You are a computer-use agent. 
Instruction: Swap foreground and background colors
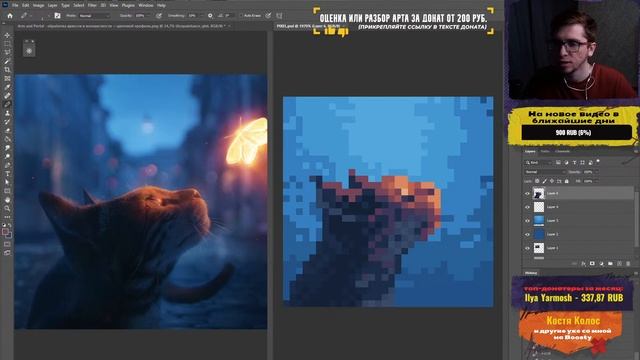tap(10, 225)
